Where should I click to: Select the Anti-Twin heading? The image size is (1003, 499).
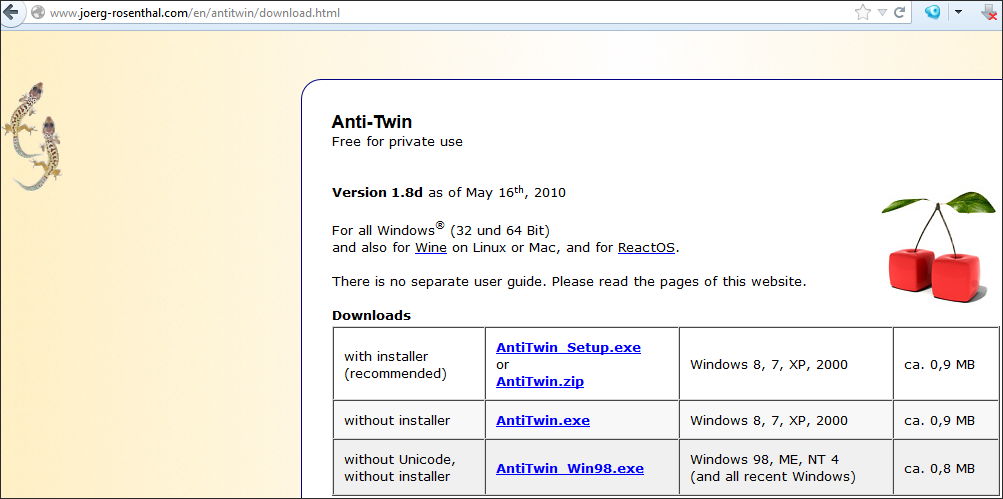pyautogui.click(x=372, y=122)
